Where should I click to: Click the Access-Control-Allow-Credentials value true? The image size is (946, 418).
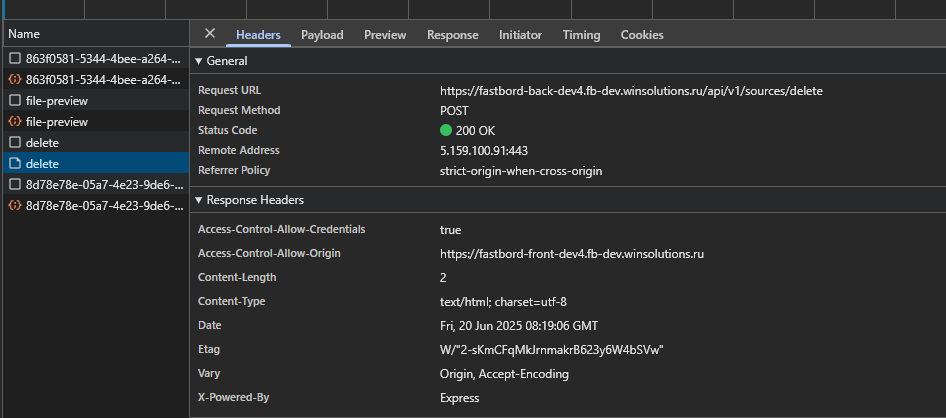click(x=450, y=230)
